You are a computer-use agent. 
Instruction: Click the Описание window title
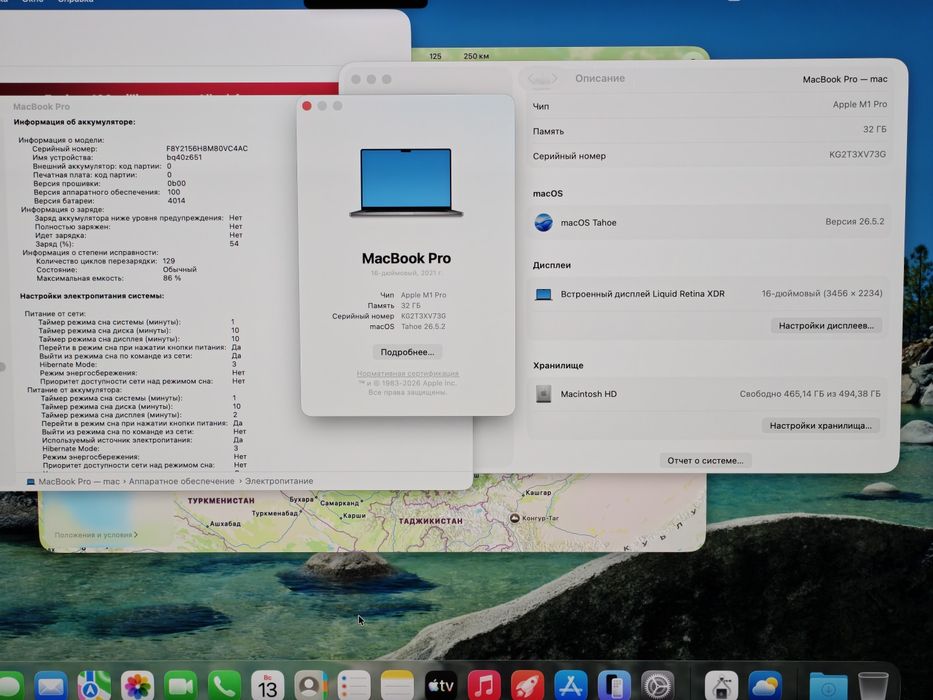click(600, 79)
